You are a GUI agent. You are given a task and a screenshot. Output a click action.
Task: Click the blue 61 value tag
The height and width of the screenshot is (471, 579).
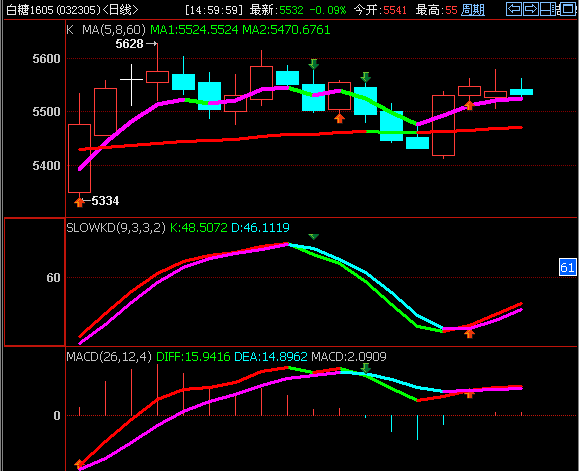(568, 267)
